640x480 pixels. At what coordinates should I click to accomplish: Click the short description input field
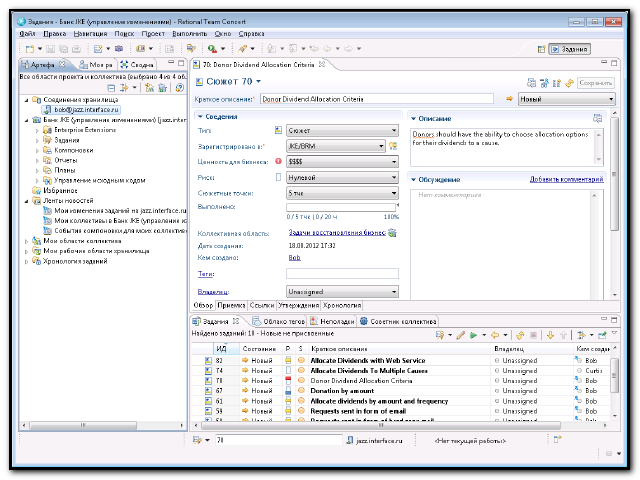point(377,99)
